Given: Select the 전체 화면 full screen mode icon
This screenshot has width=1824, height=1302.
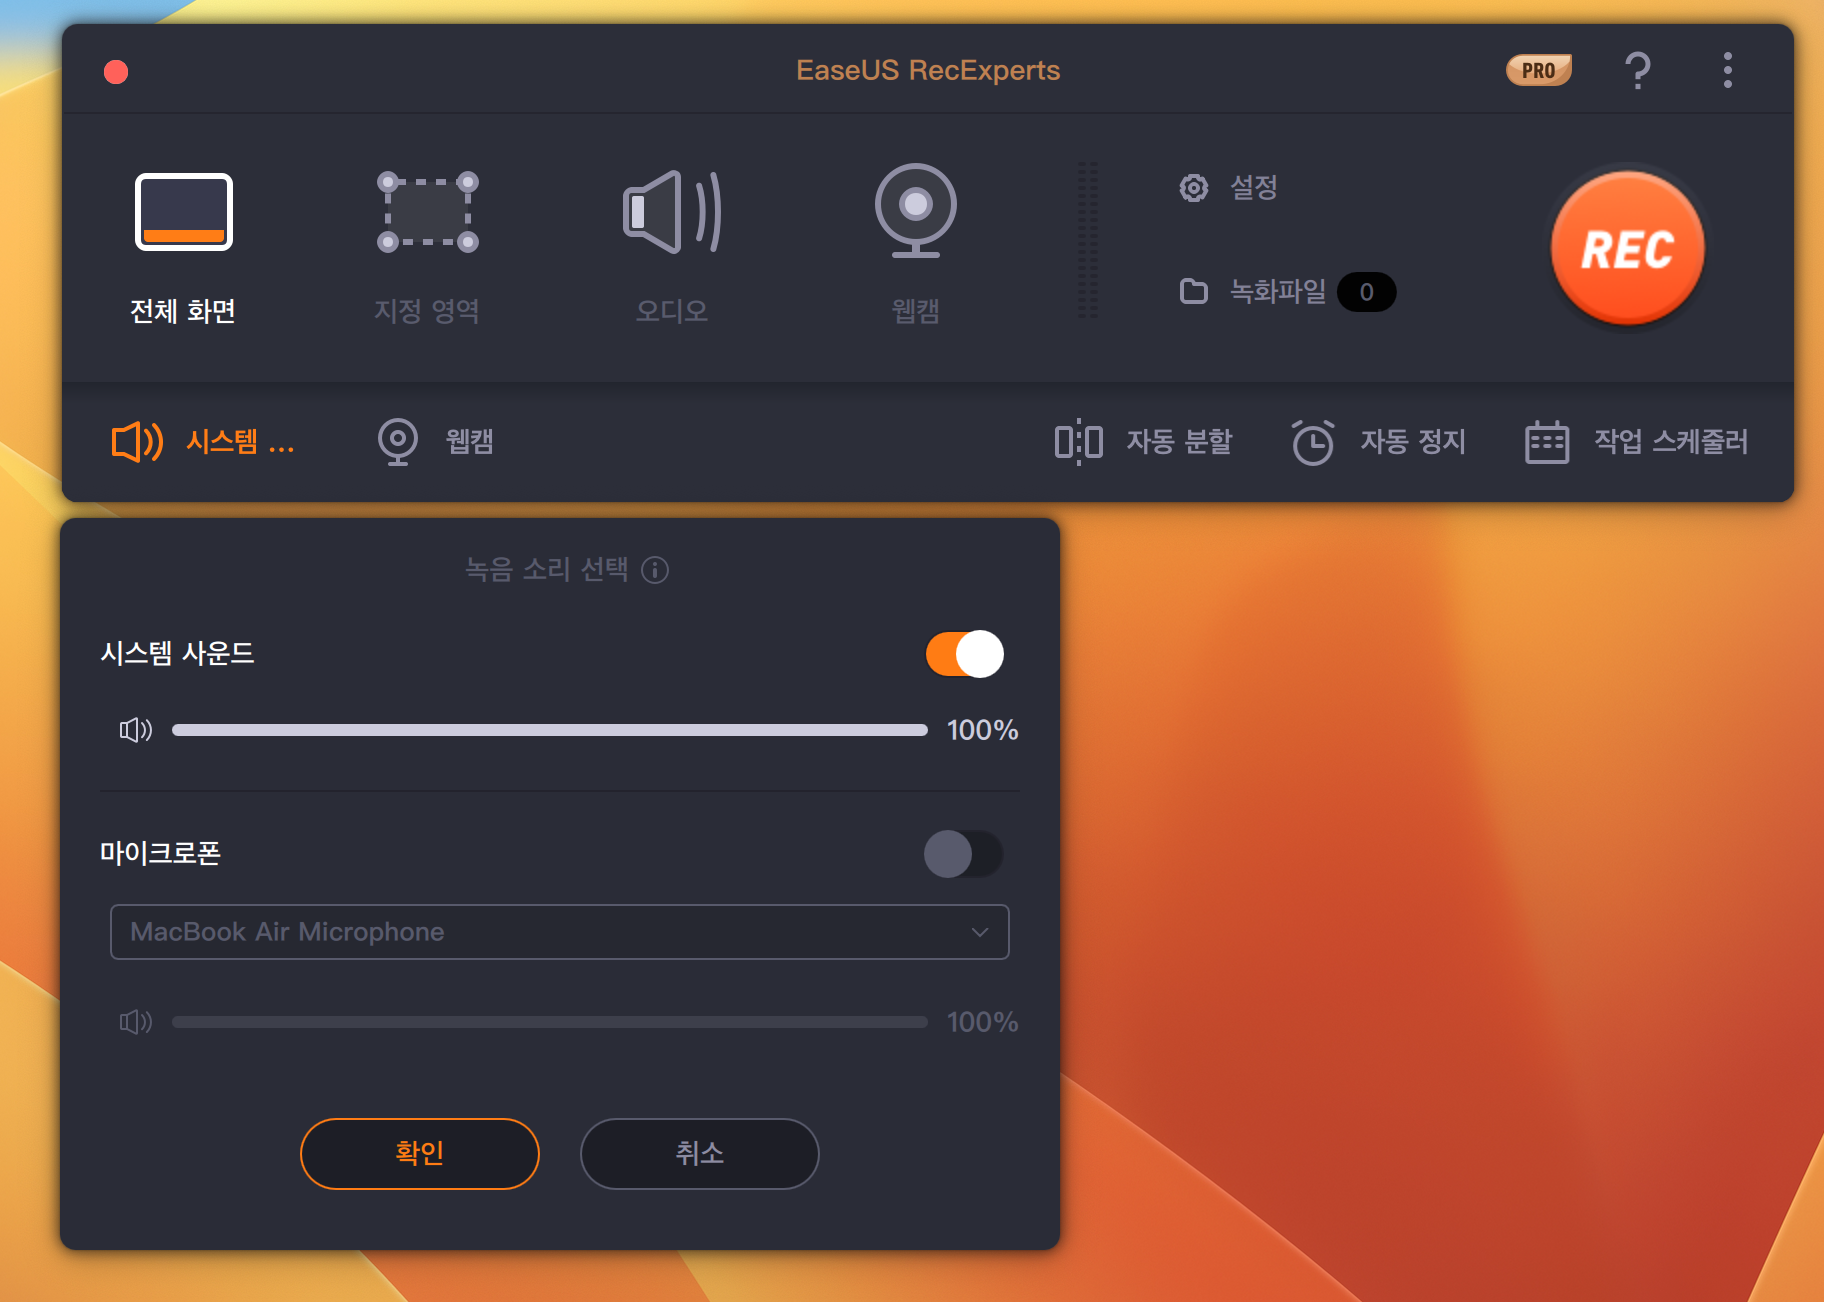Looking at the screenshot, I should coord(184,212).
